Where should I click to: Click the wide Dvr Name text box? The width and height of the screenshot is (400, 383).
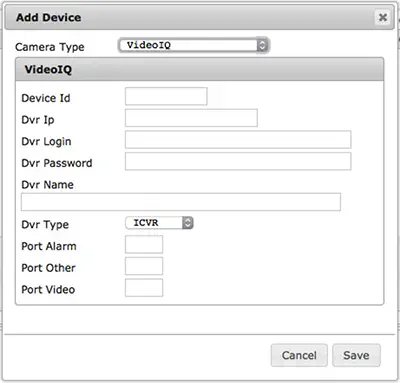point(181,202)
